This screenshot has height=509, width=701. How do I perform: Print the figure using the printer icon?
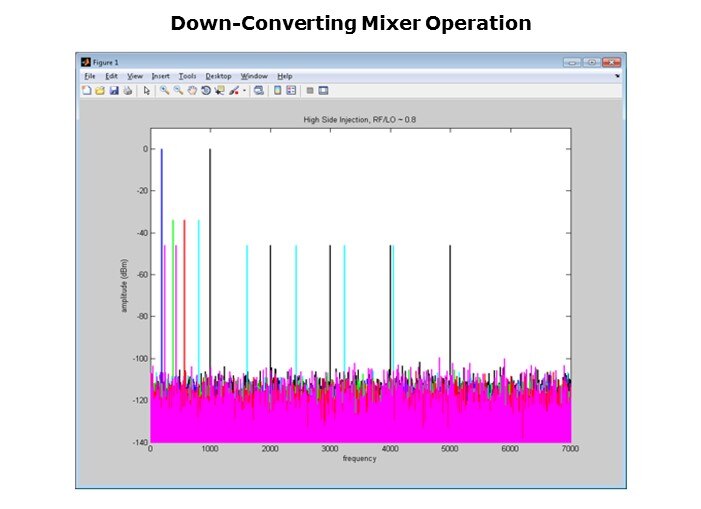click(x=127, y=90)
